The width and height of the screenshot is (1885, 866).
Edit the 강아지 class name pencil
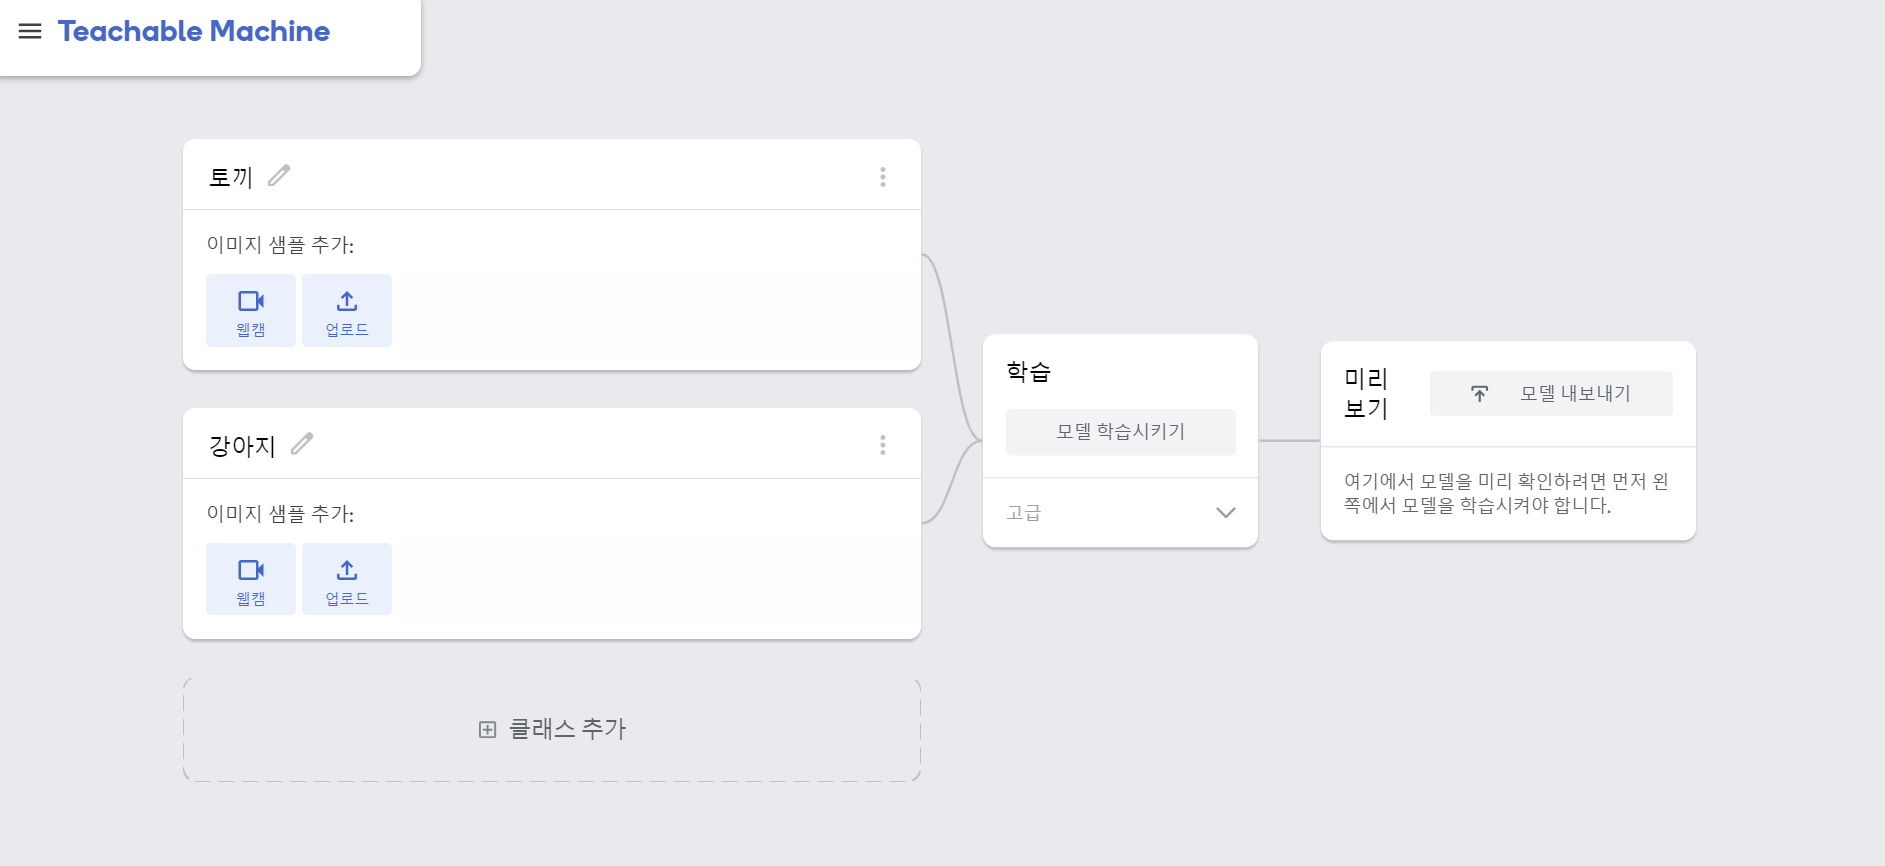pos(302,443)
